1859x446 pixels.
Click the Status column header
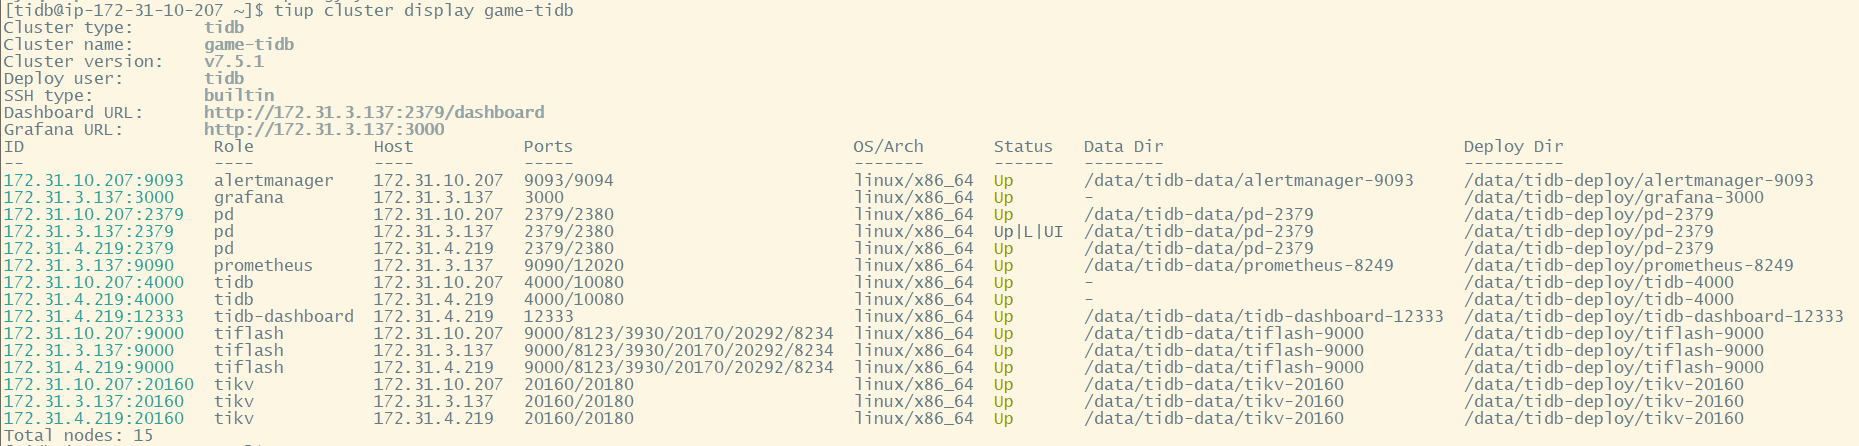pyautogui.click(x=1024, y=146)
